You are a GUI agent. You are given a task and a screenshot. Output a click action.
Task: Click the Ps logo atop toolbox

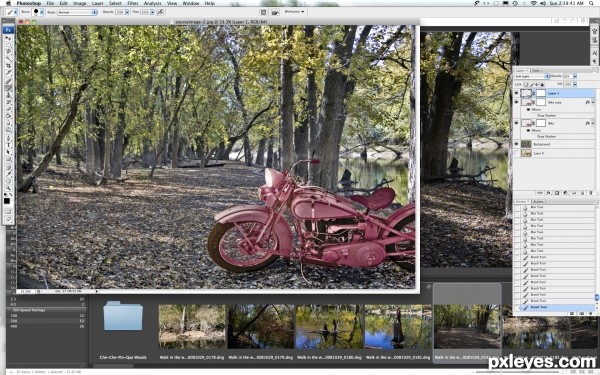(8, 30)
